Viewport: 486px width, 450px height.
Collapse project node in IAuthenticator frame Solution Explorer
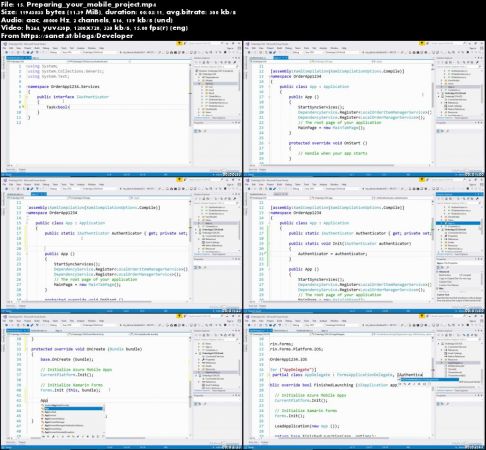pos(197,74)
